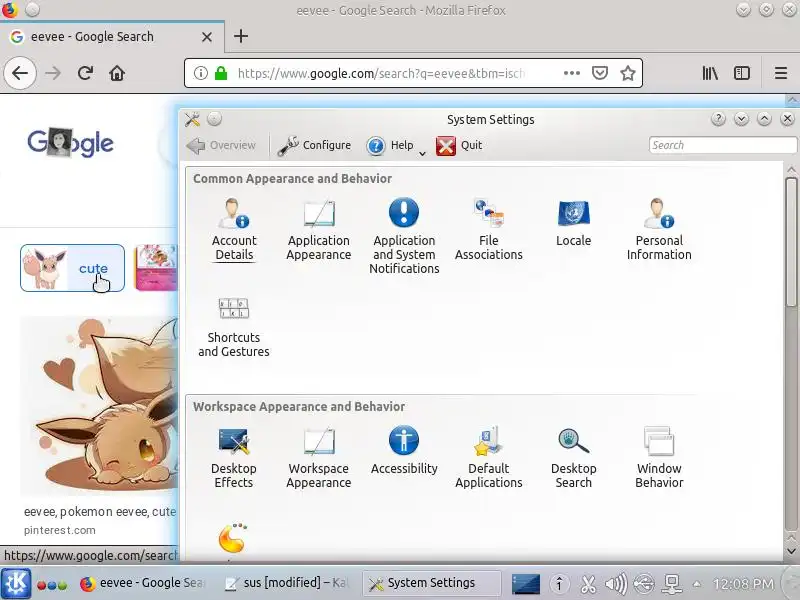Click the pinterest.com source link

point(60,530)
